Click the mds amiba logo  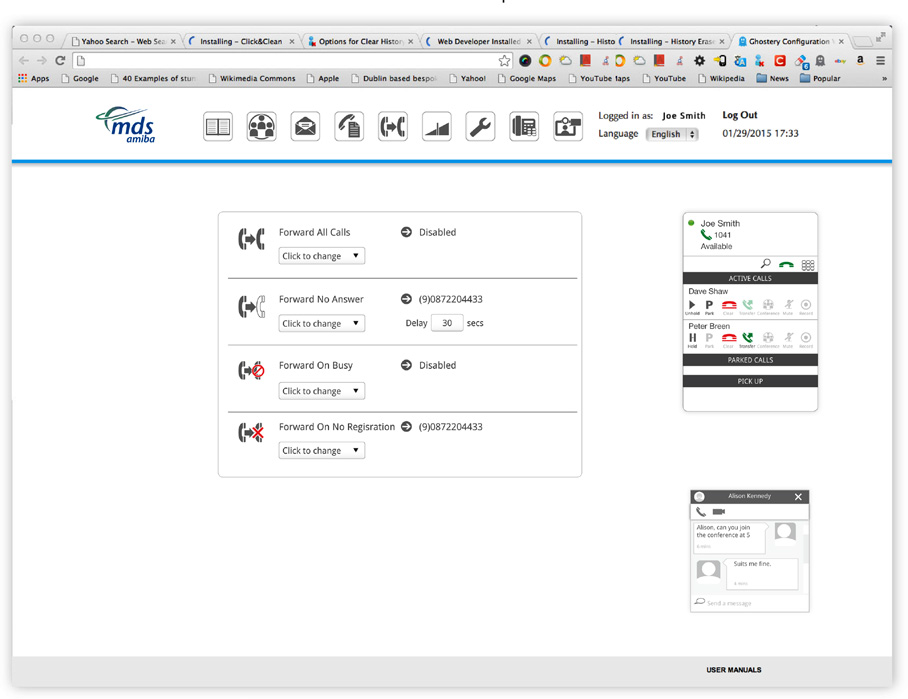click(x=126, y=125)
